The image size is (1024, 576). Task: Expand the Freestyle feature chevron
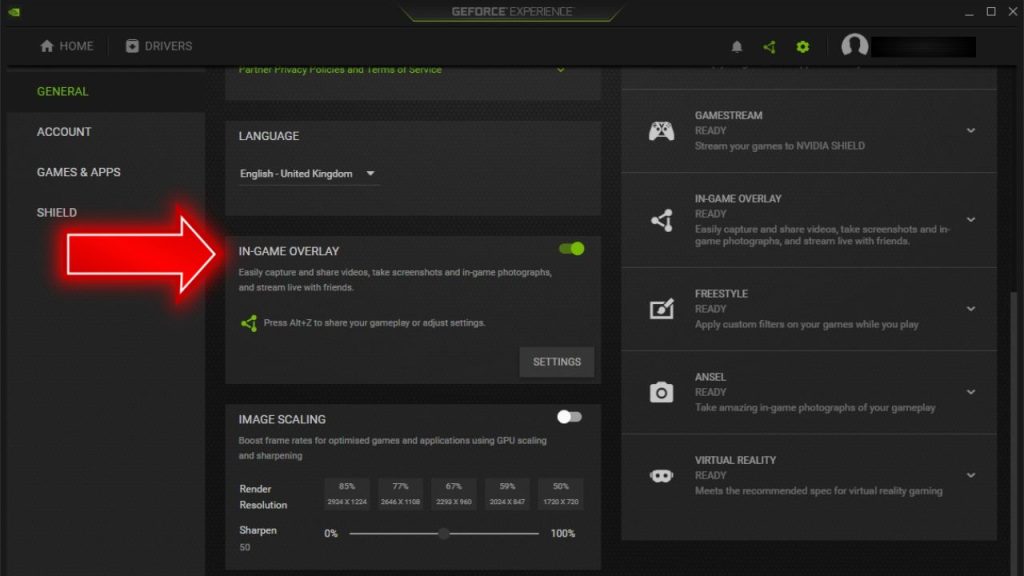pyautogui.click(x=971, y=309)
